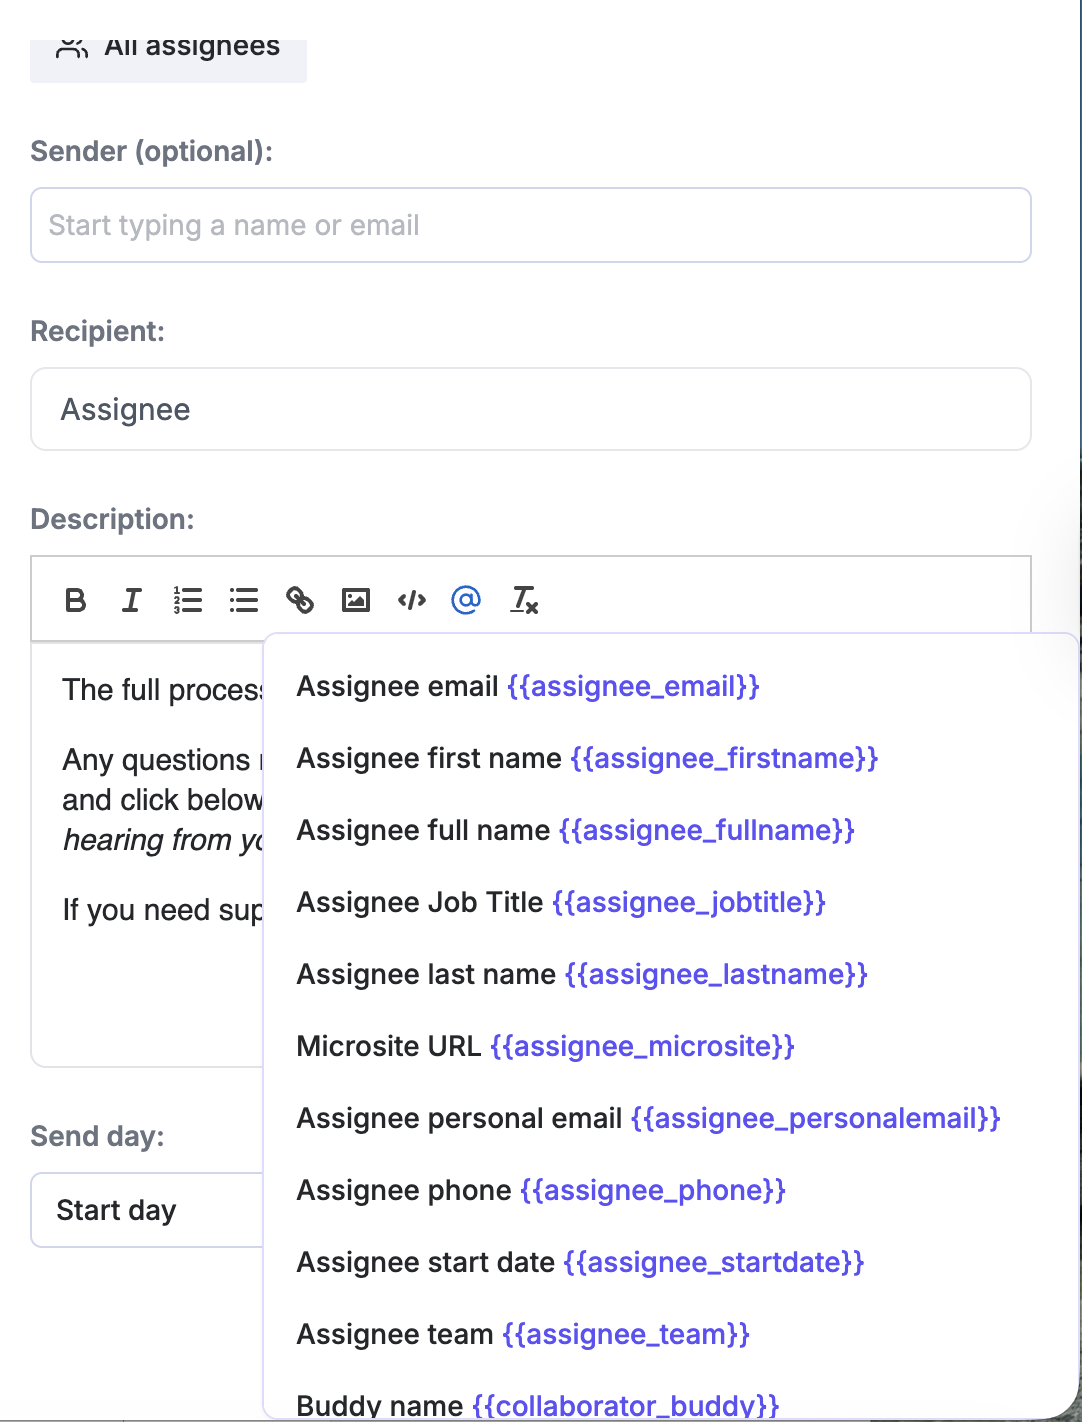The height and width of the screenshot is (1422, 1082).
Task: Focus the Sender name or email field
Action: [x=531, y=225]
